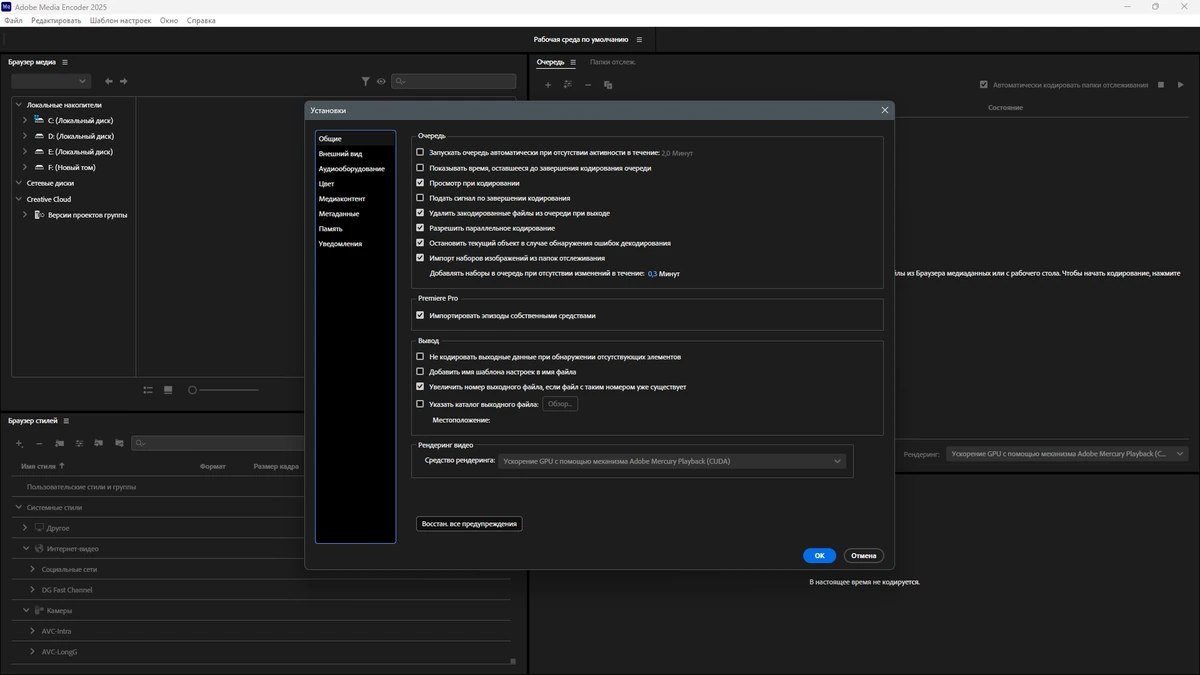Click the sliders icon in the Queue toolbar
The height and width of the screenshot is (675, 1200).
(x=568, y=85)
